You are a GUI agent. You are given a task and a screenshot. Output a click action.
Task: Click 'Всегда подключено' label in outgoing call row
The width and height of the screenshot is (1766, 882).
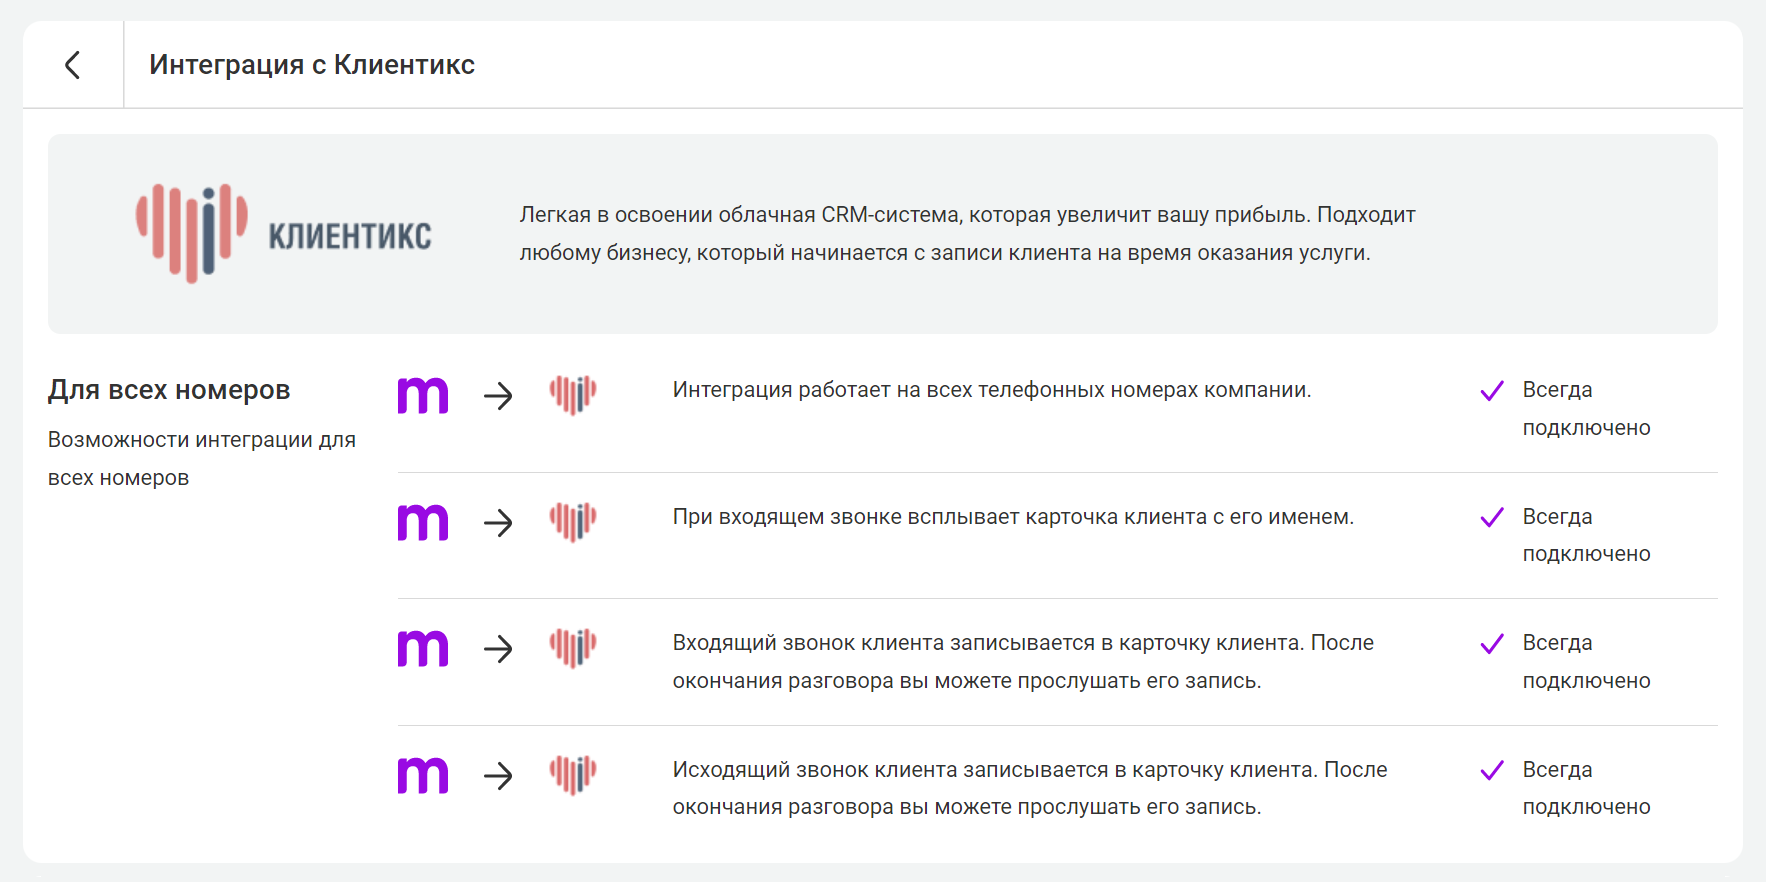click(1586, 788)
